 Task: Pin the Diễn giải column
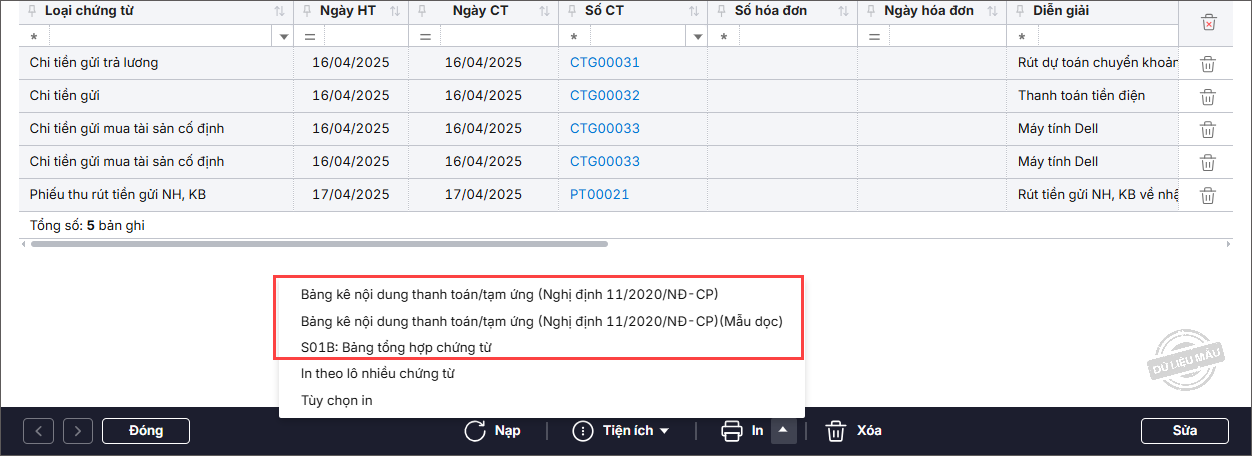pyautogui.click(x=1020, y=11)
